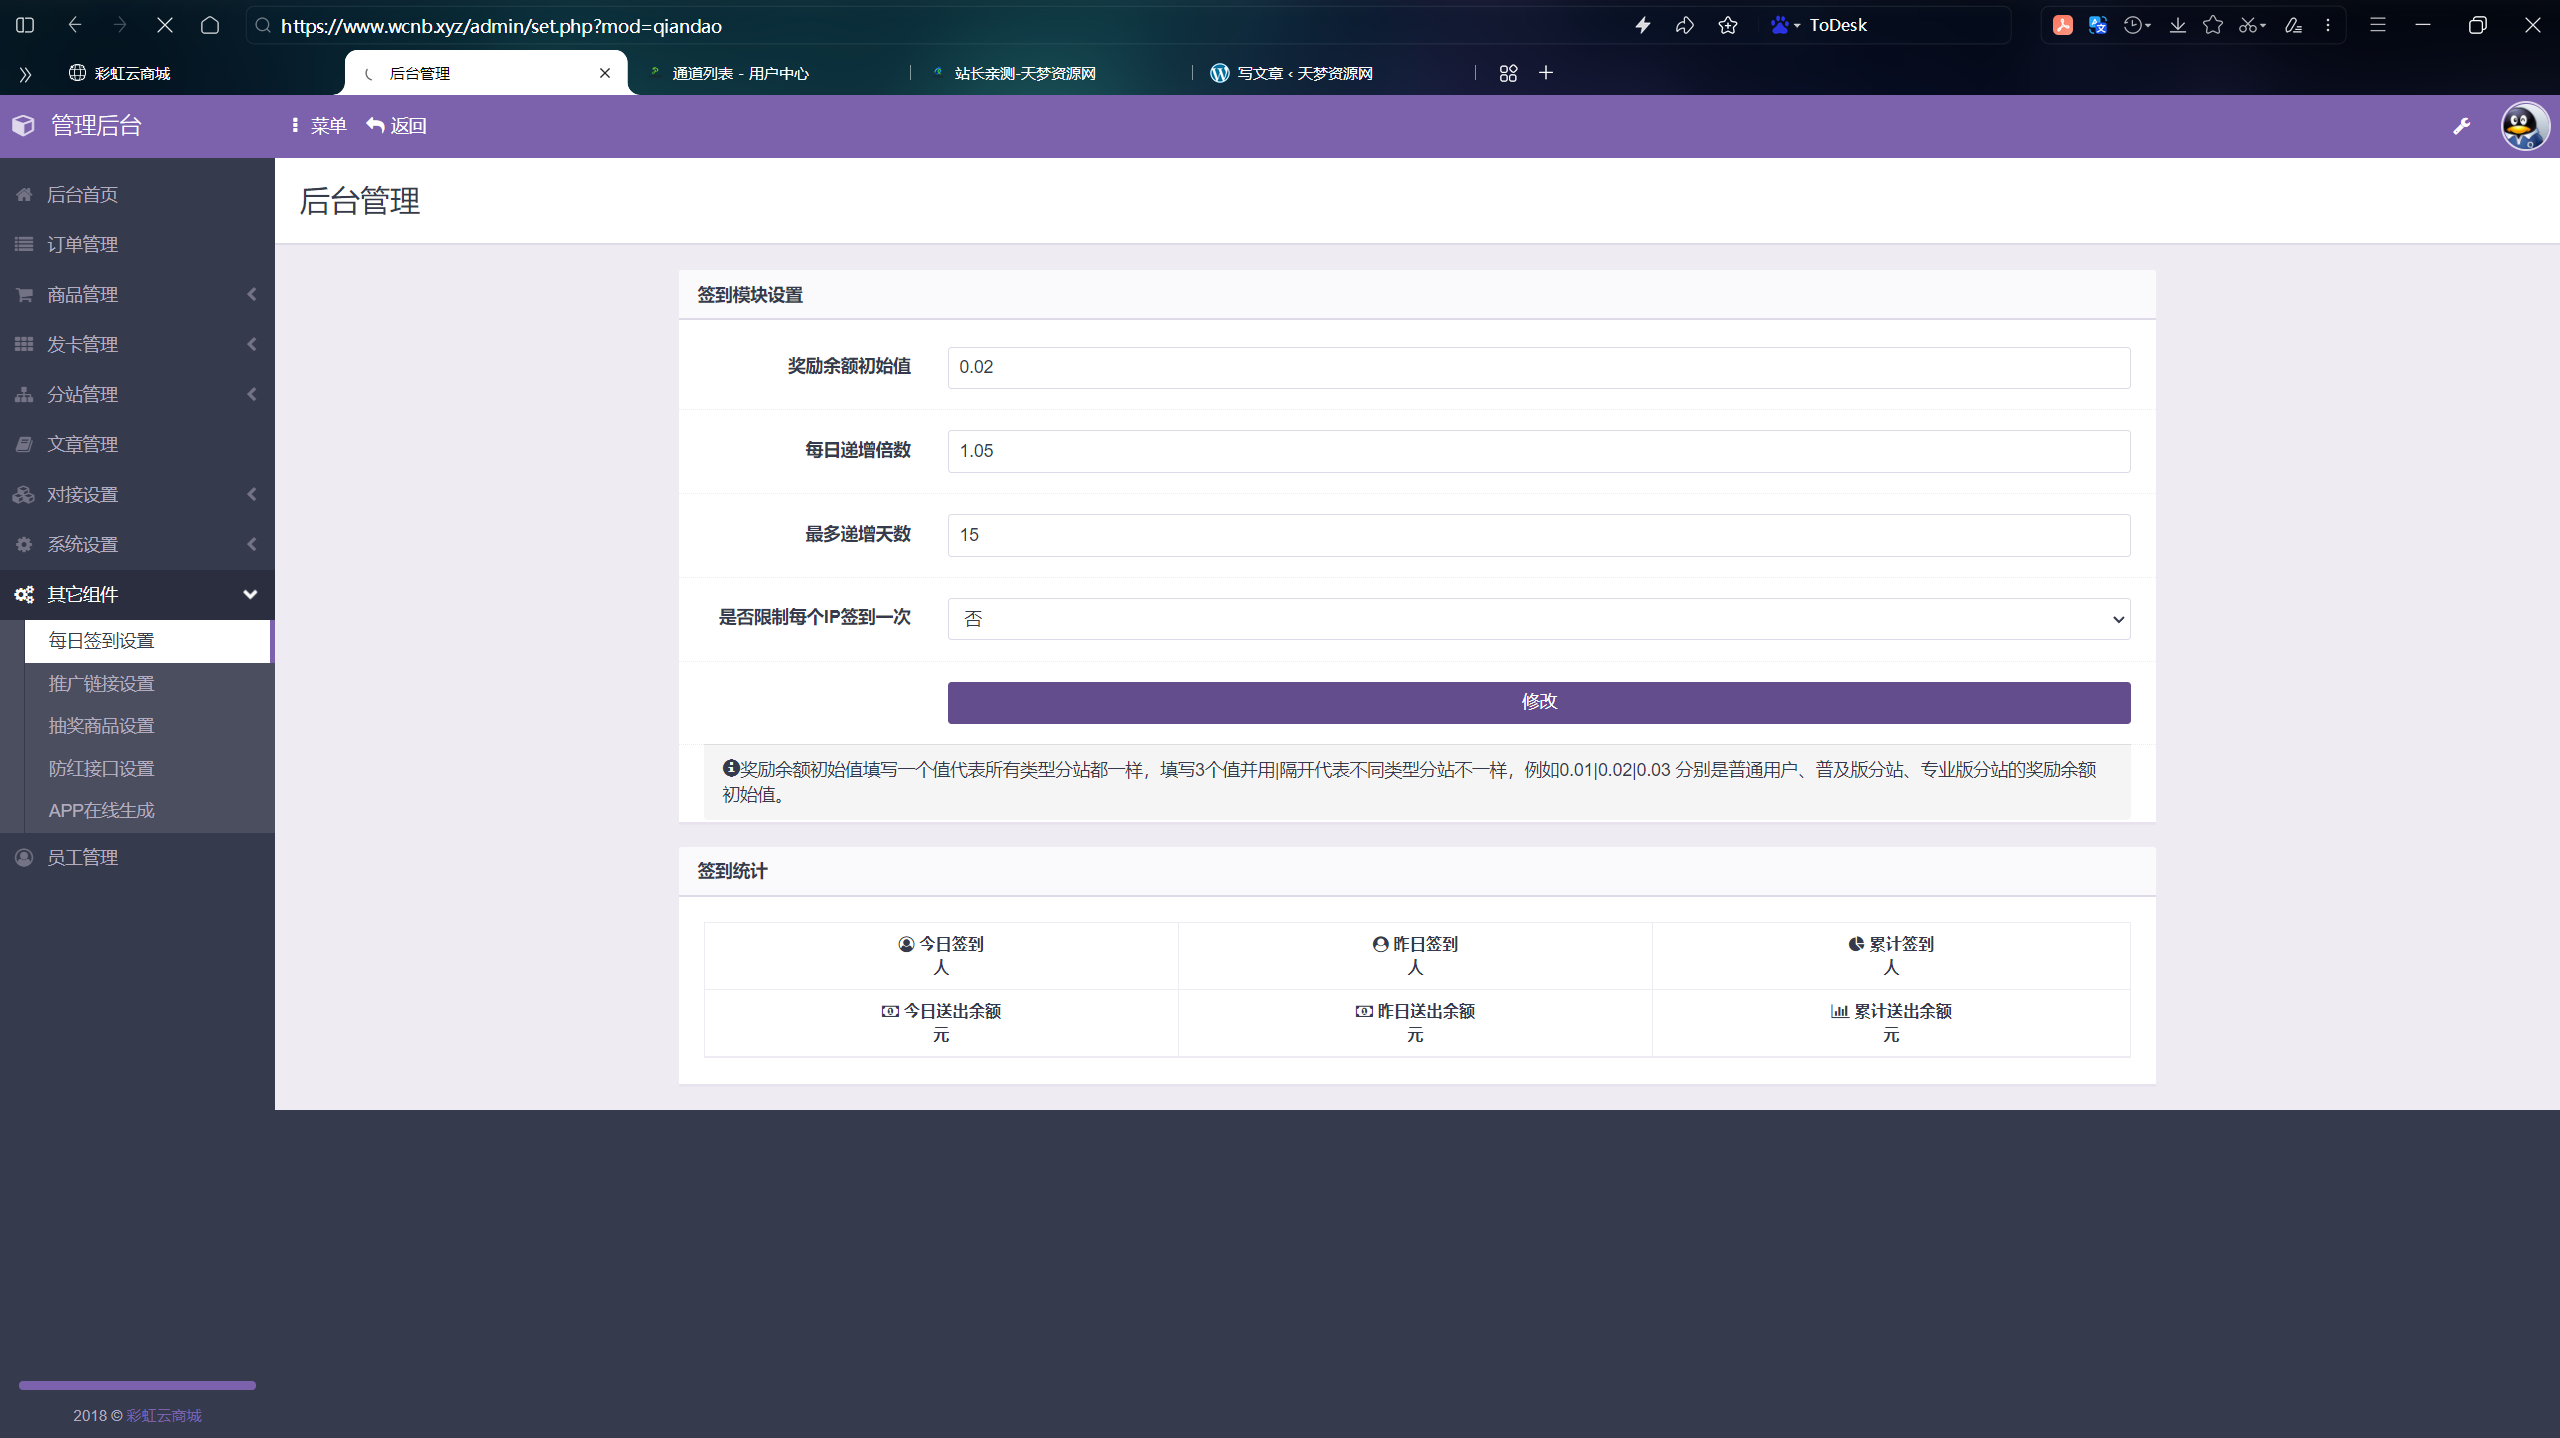Edit the 奖励余额初始值 input field
The height and width of the screenshot is (1438, 2560).
click(x=1538, y=367)
